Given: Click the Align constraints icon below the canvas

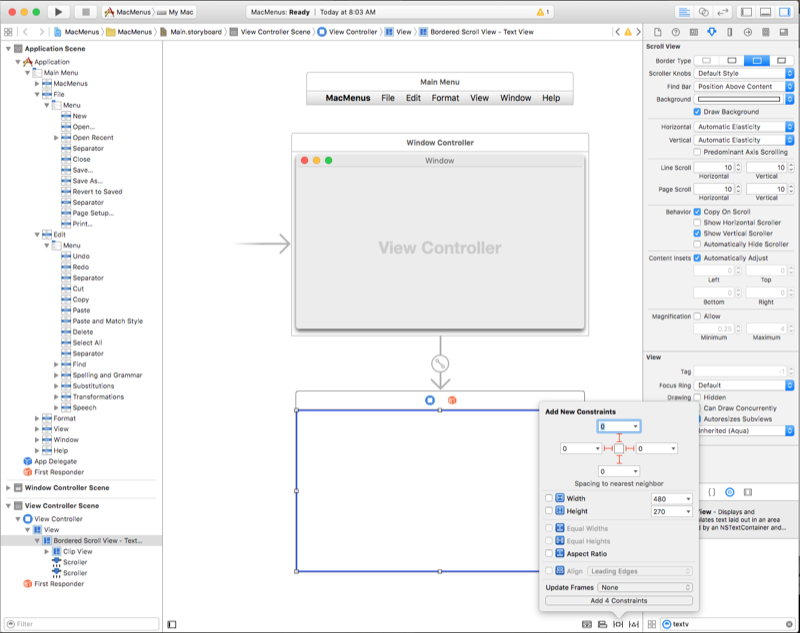Looking at the screenshot, I should [601, 623].
